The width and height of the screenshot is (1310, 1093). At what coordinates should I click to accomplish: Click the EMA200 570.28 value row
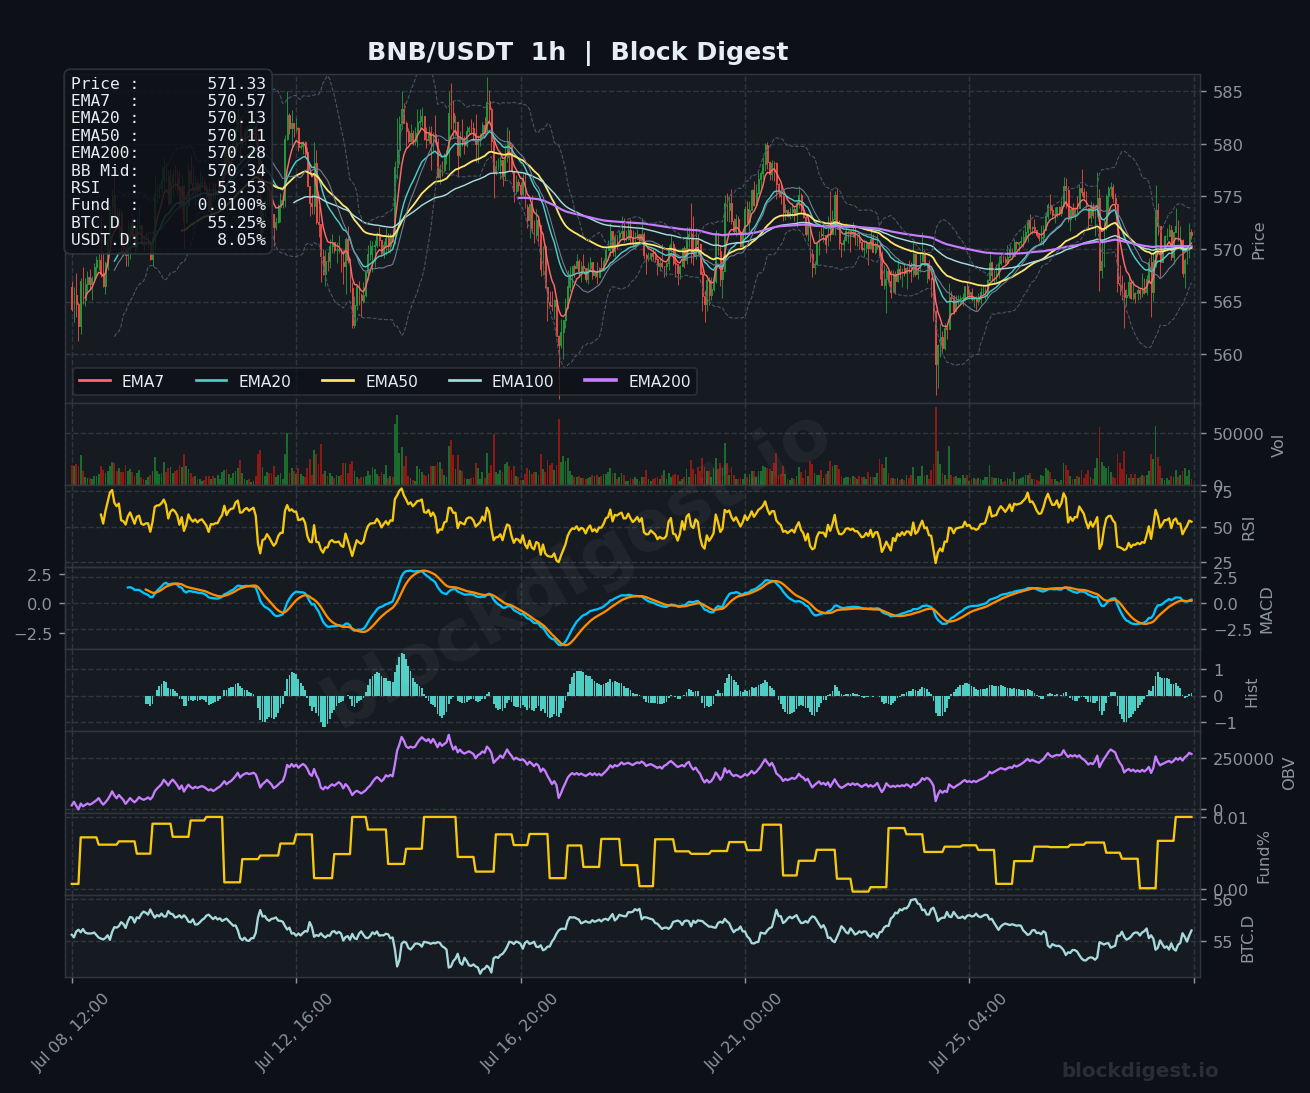click(168, 153)
